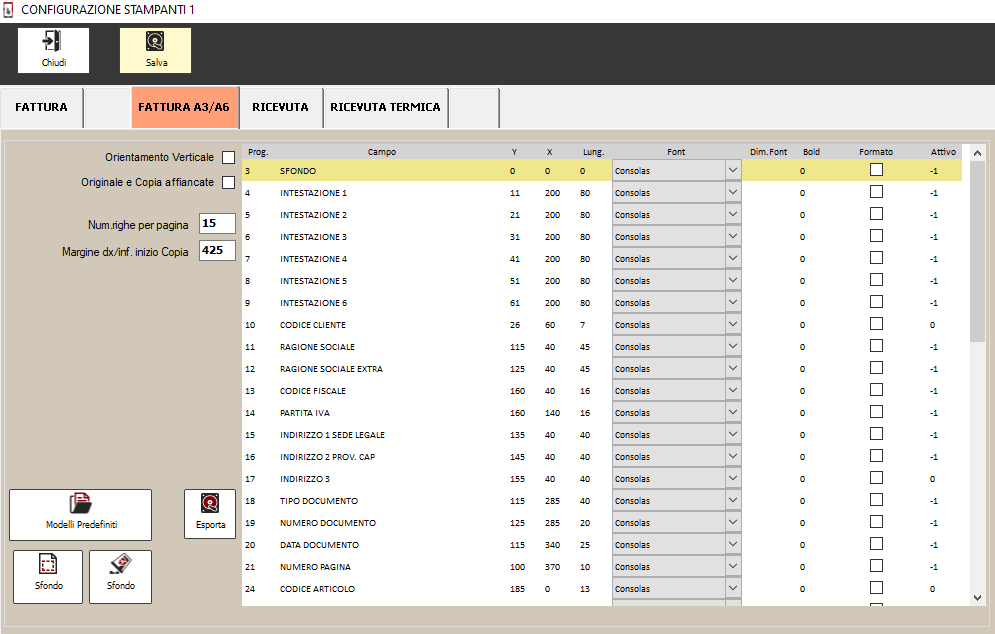Select the RICEVUTA tab

tap(280, 107)
